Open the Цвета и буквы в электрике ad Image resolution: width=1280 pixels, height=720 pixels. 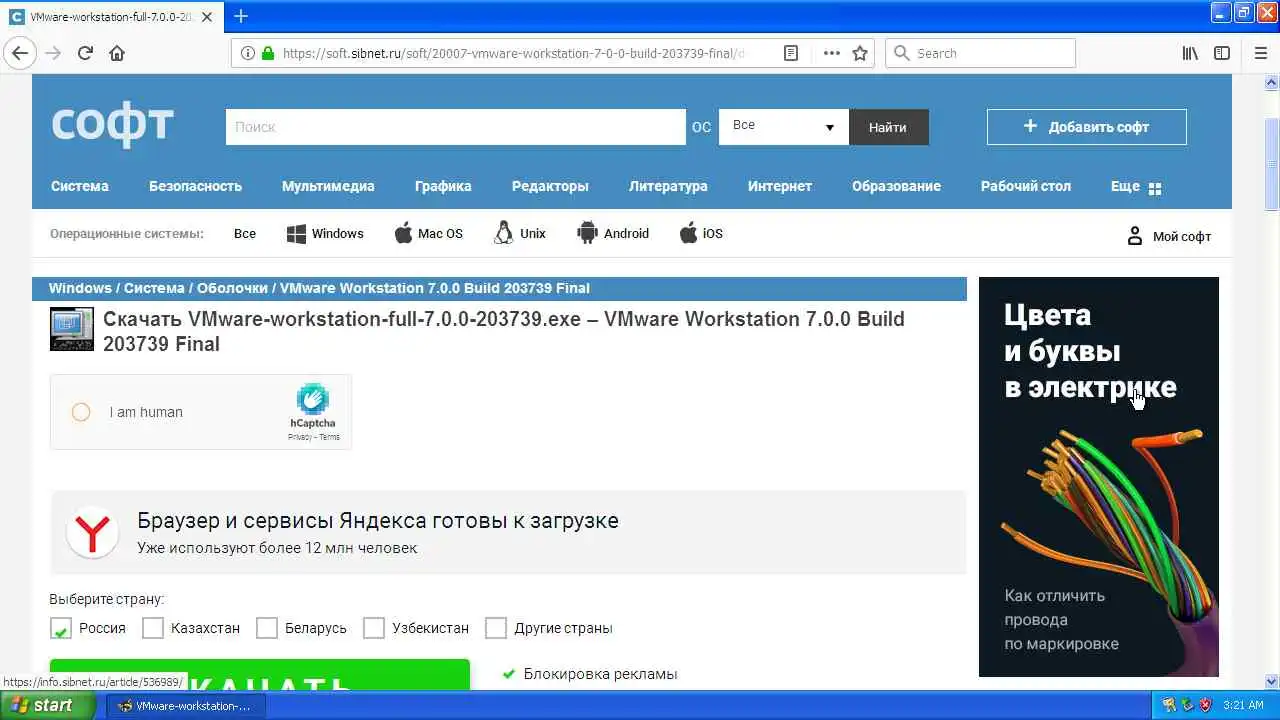[1099, 477]
